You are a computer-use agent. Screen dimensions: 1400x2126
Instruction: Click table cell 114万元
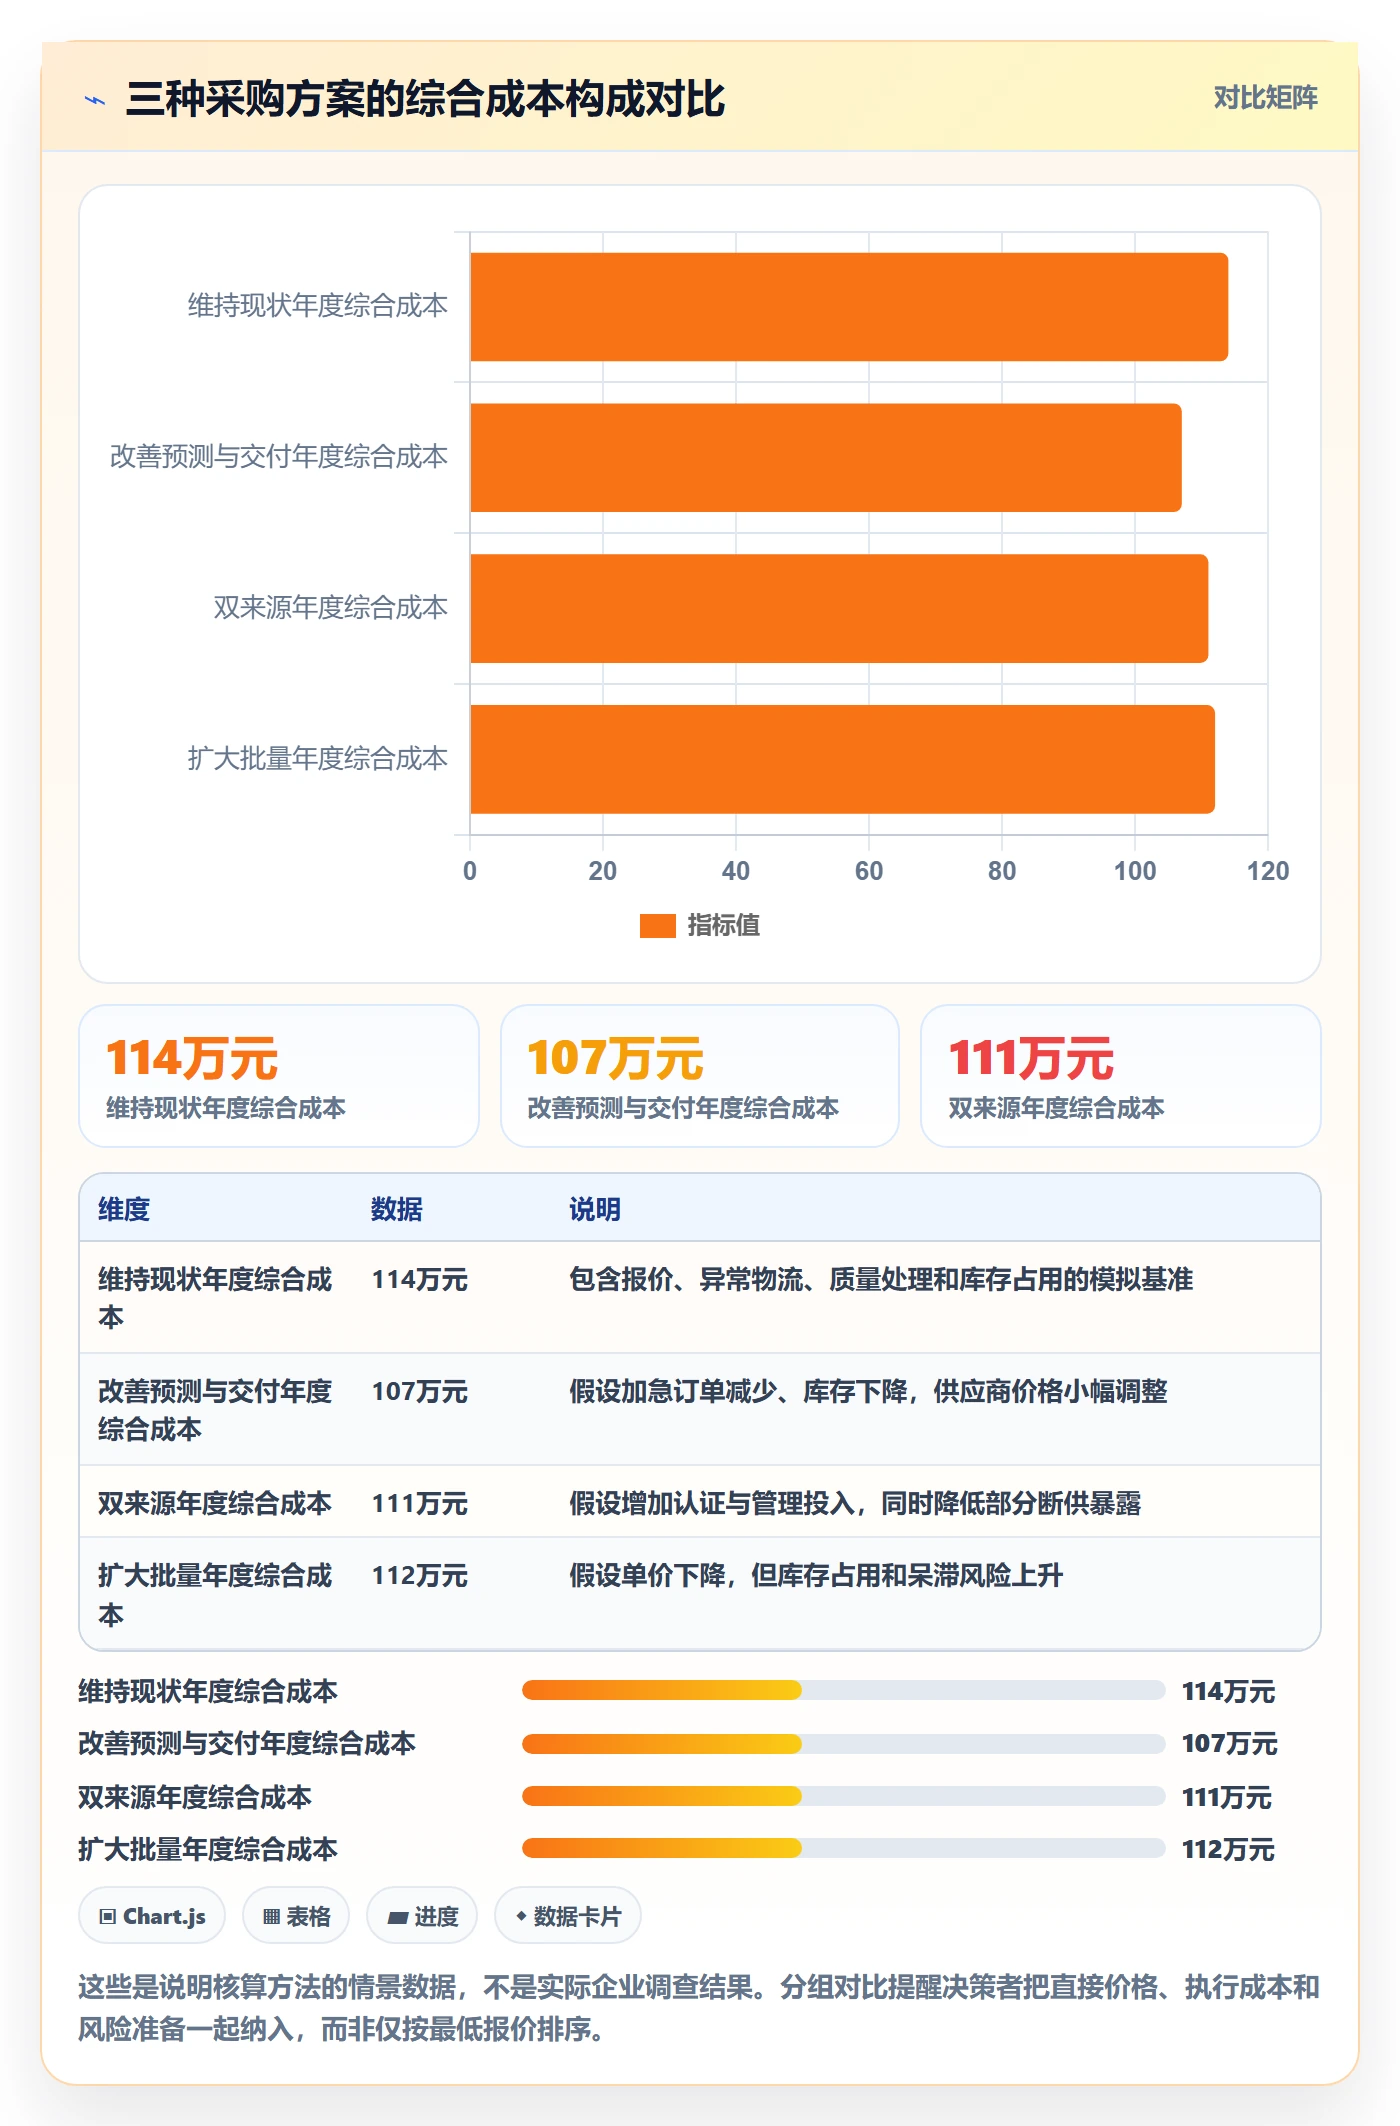point(420,1280)
